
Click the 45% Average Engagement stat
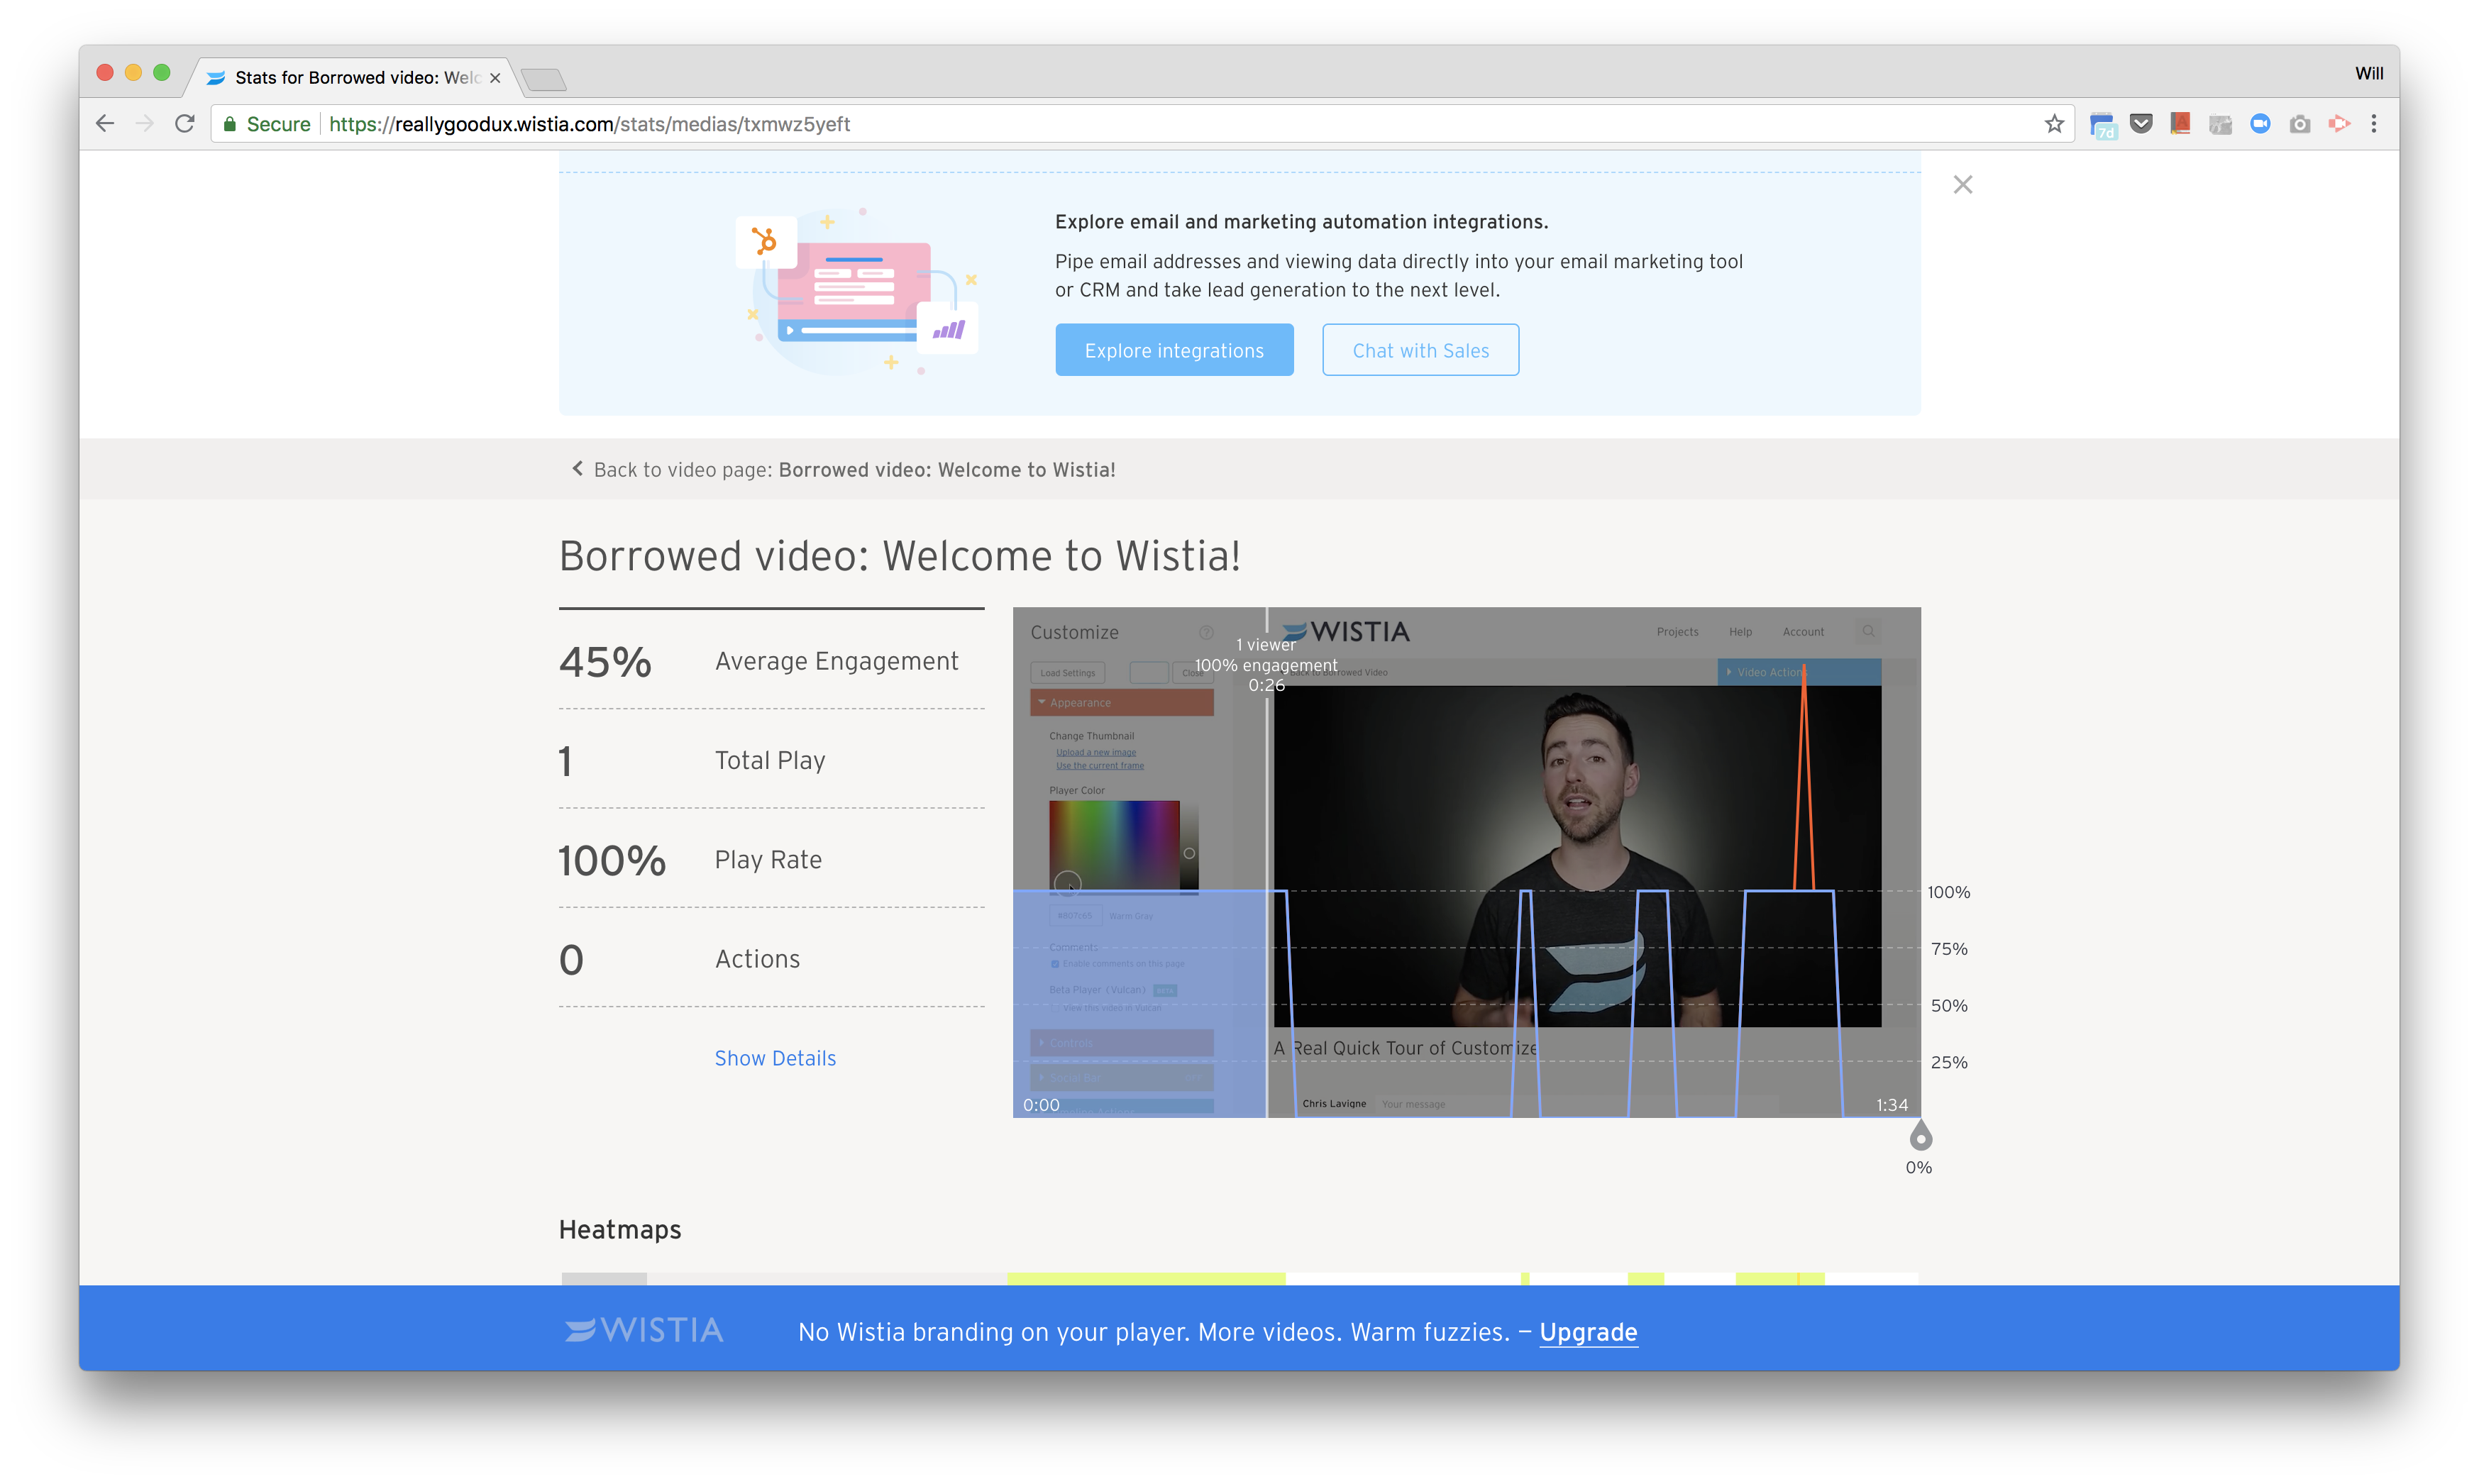click(x=771, y=661)
